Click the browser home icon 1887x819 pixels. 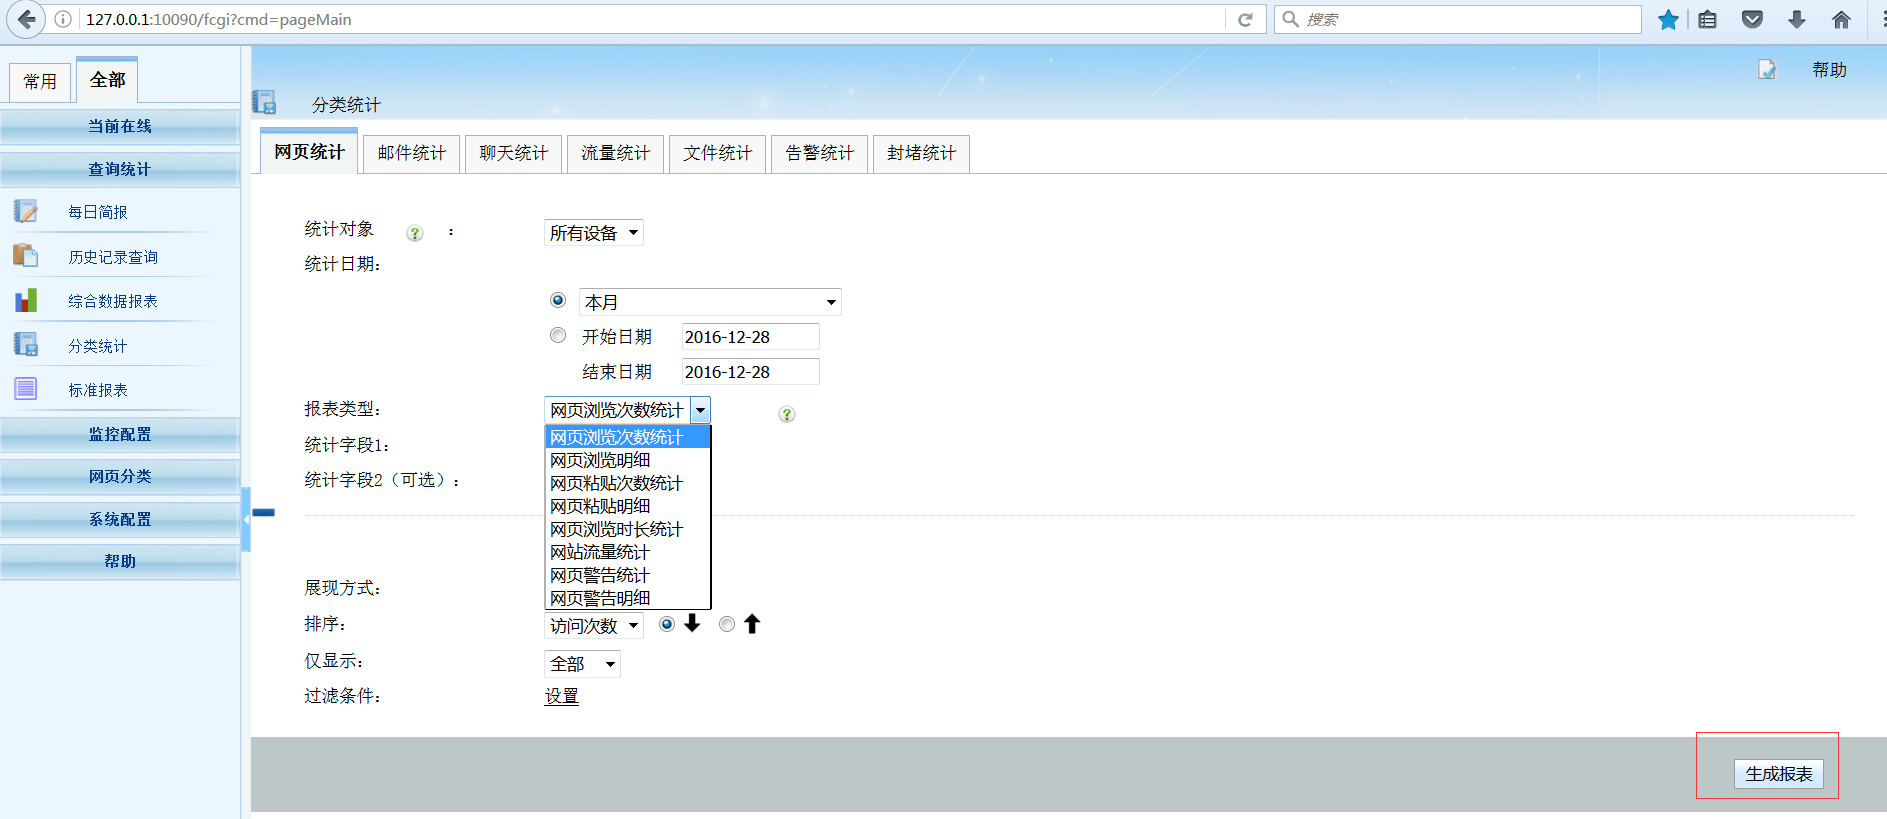[1841, 20]
